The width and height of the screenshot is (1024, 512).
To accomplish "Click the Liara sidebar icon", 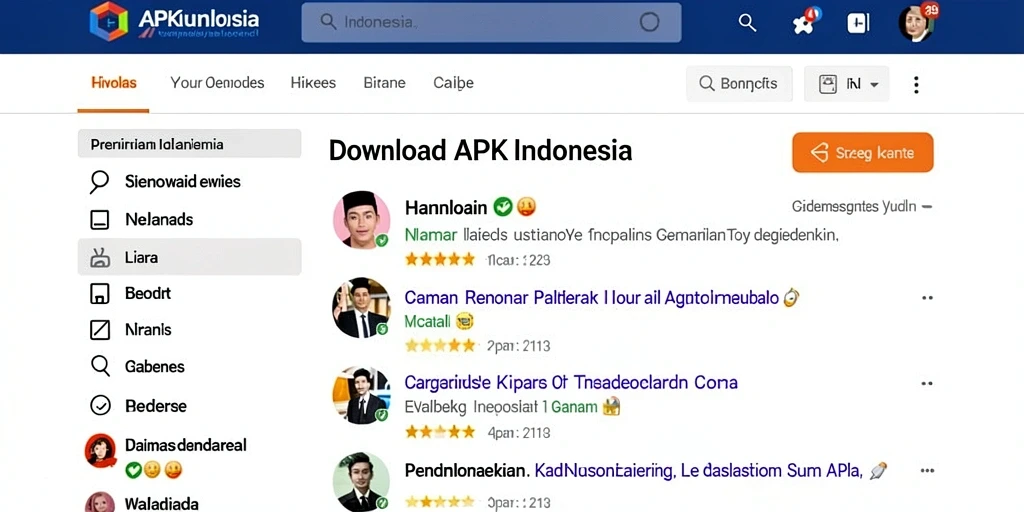I will coord(99,257).
